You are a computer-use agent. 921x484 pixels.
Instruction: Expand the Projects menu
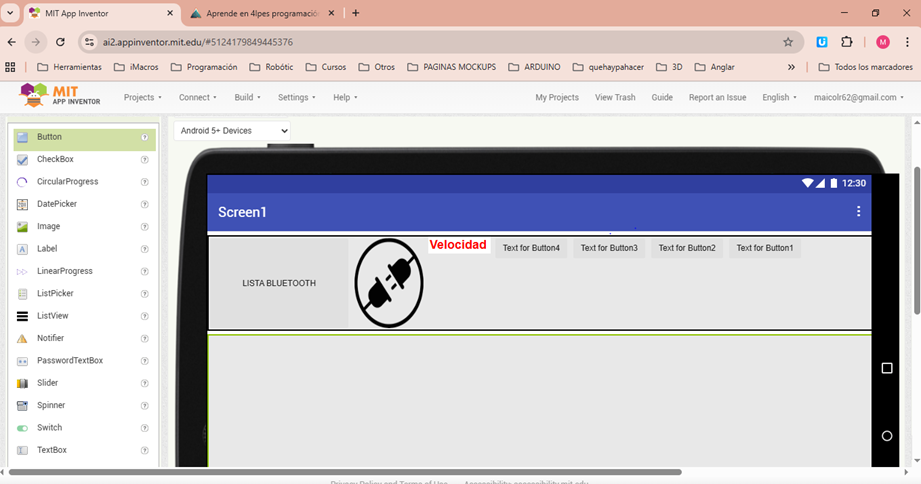tap(142, 98)
